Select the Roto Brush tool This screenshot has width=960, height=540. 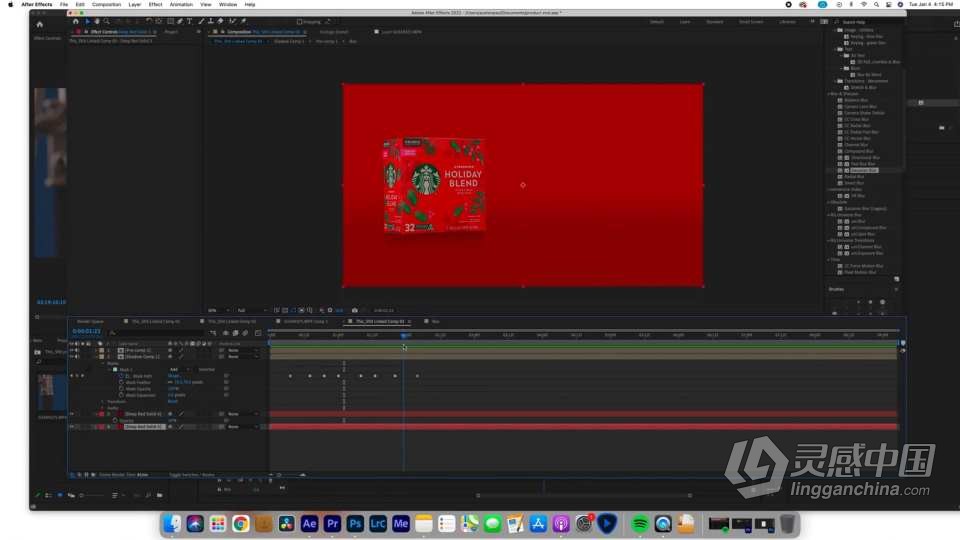pyautogui.click(x=232, y=21)
